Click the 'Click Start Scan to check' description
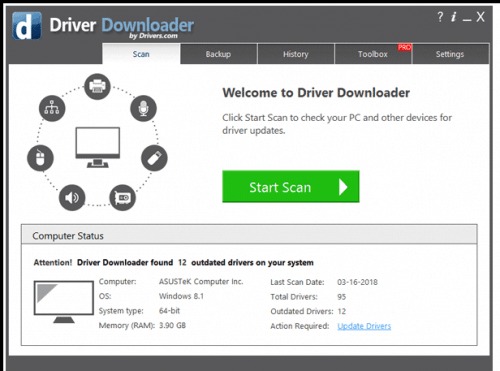Screen dimensions: 500x371 [337, 124]
